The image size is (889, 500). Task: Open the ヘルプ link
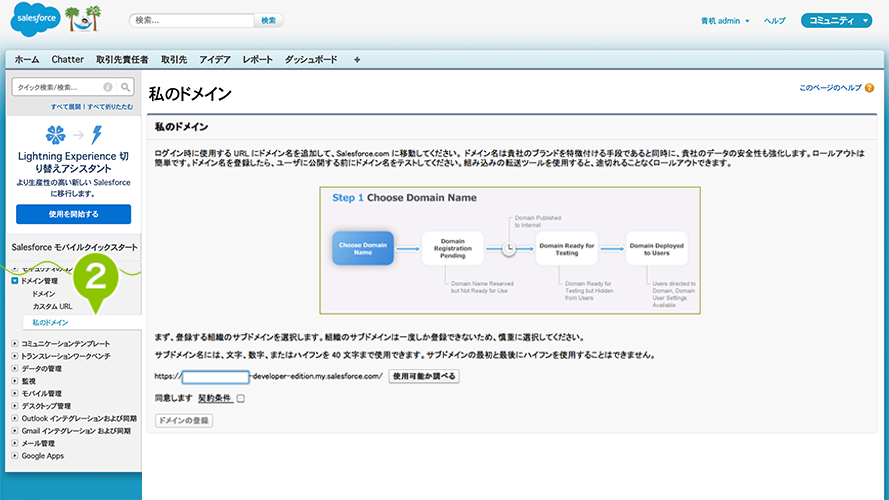click(x=774, y=21)
